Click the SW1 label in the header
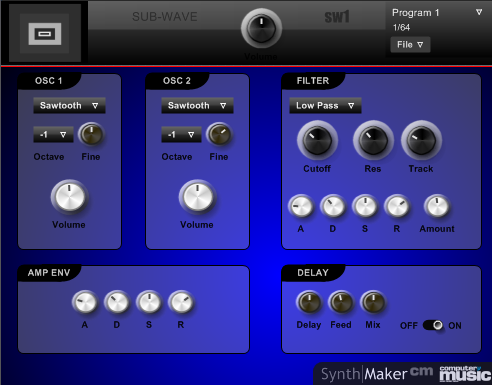Viewport: 492px width, 385px height. click(x=337, y=17)
